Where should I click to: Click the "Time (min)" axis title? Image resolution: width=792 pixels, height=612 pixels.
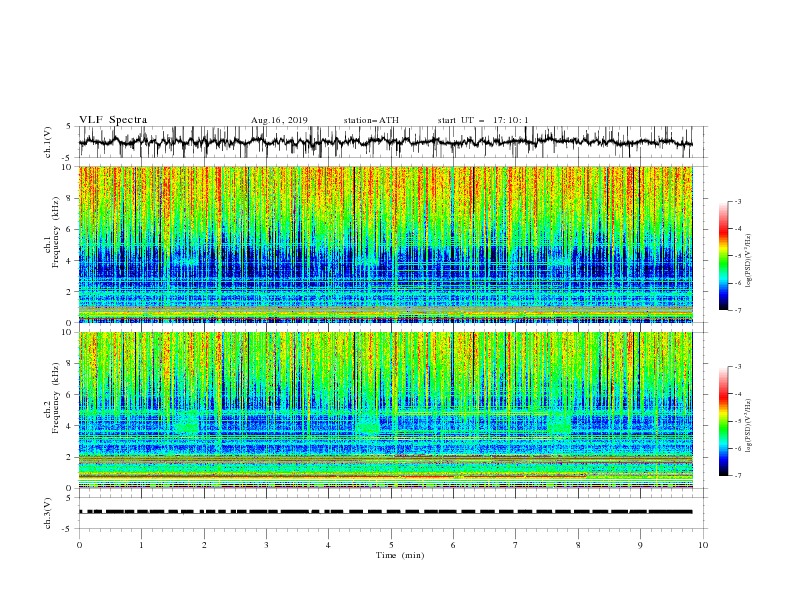point(400,555)
